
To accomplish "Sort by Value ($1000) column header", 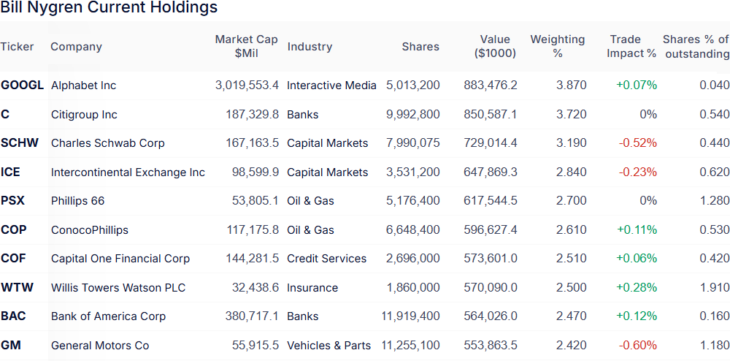I will [495, 46].
